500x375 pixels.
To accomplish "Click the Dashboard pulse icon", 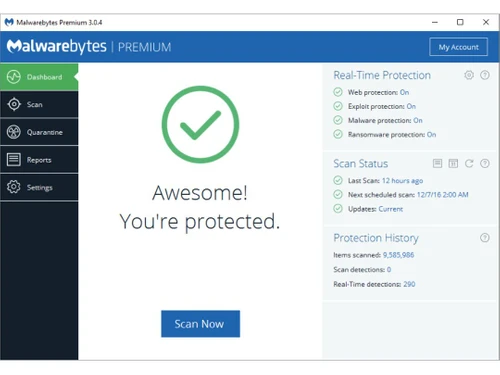I will pos(14,77).
